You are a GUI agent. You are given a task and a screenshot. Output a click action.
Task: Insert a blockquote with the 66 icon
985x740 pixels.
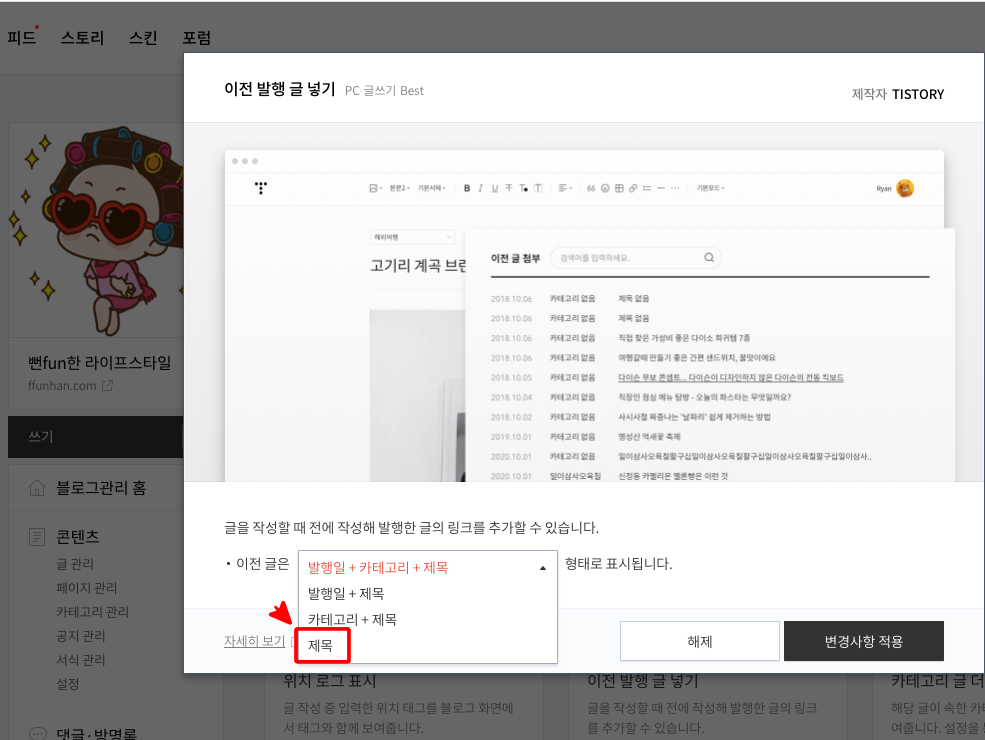[x=589, y=188]
